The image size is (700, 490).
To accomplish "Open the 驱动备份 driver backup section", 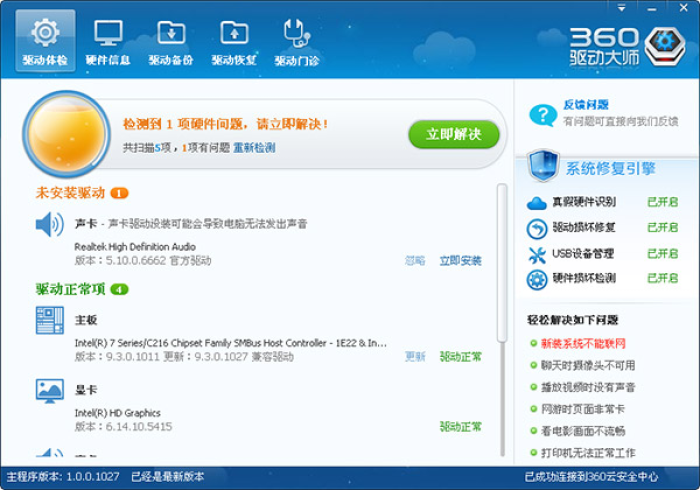I will (x=171, y=41).
